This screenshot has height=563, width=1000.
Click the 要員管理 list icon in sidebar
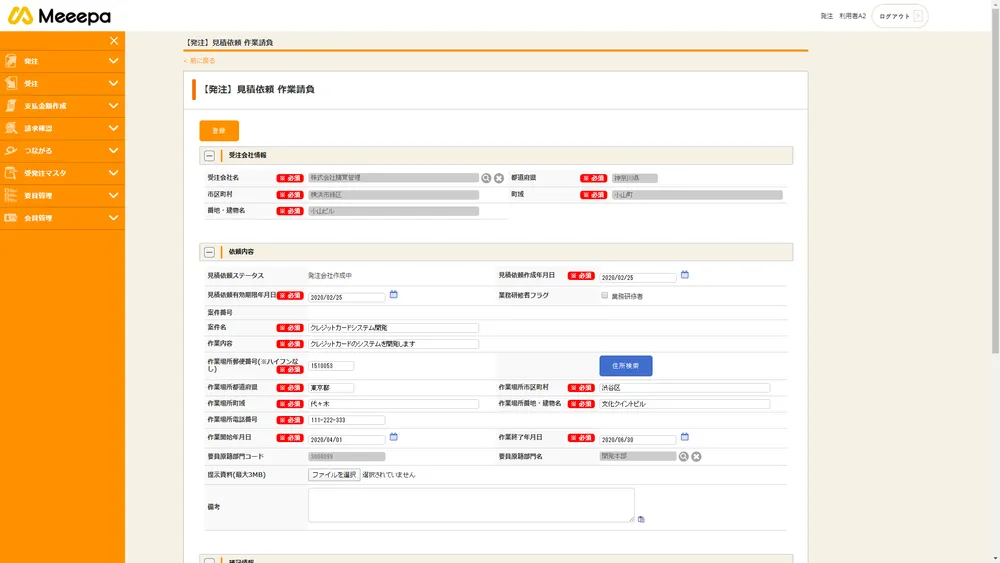11,195
